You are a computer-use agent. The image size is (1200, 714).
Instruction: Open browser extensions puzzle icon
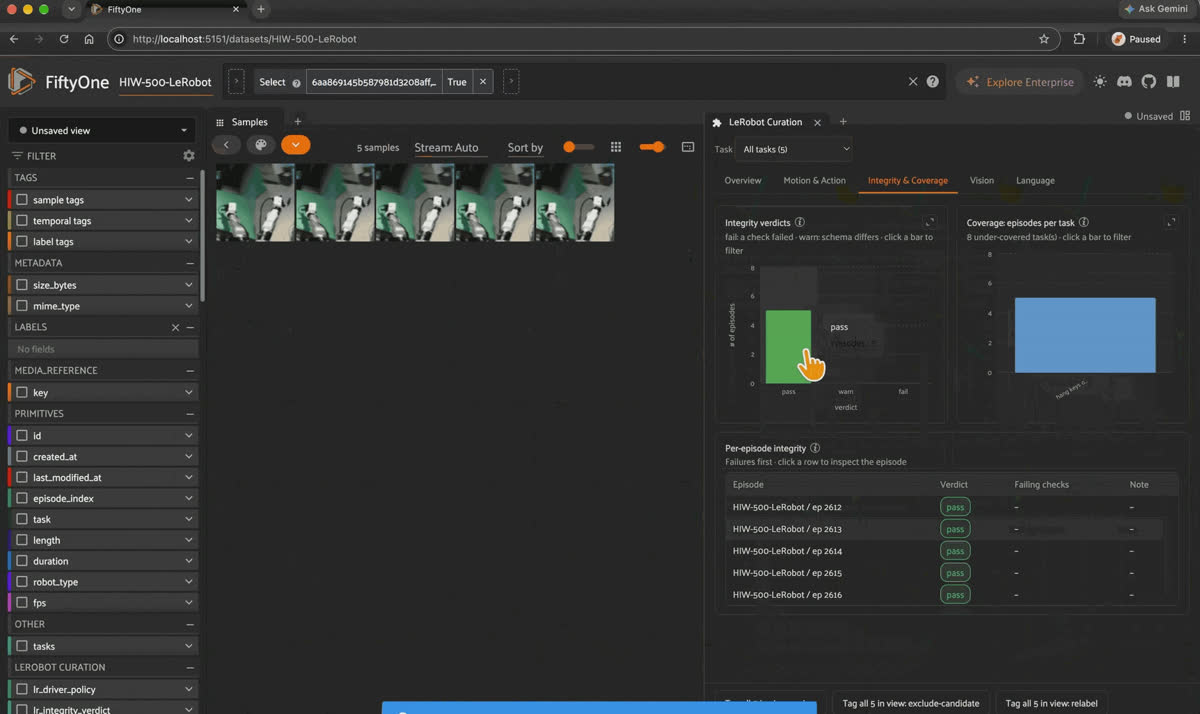pos(1079,39)
